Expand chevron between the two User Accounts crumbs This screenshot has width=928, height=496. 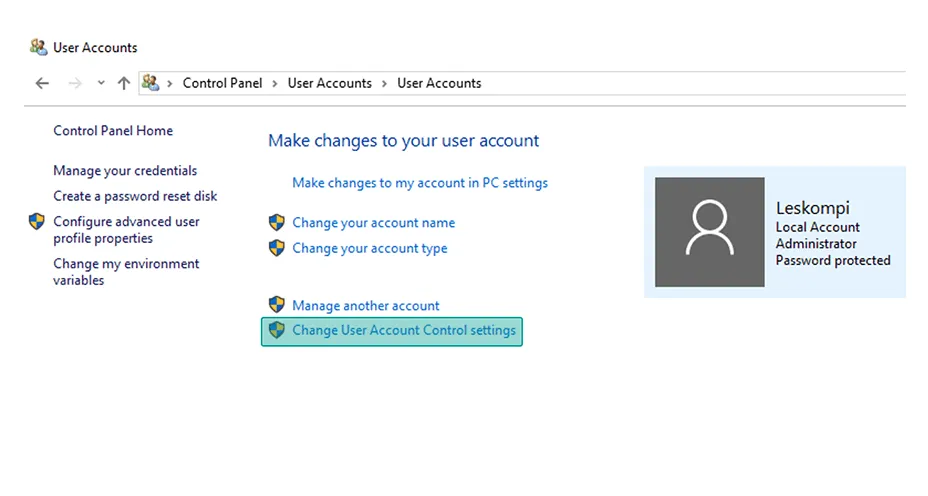pyautogui.click(x=384, y=83)
